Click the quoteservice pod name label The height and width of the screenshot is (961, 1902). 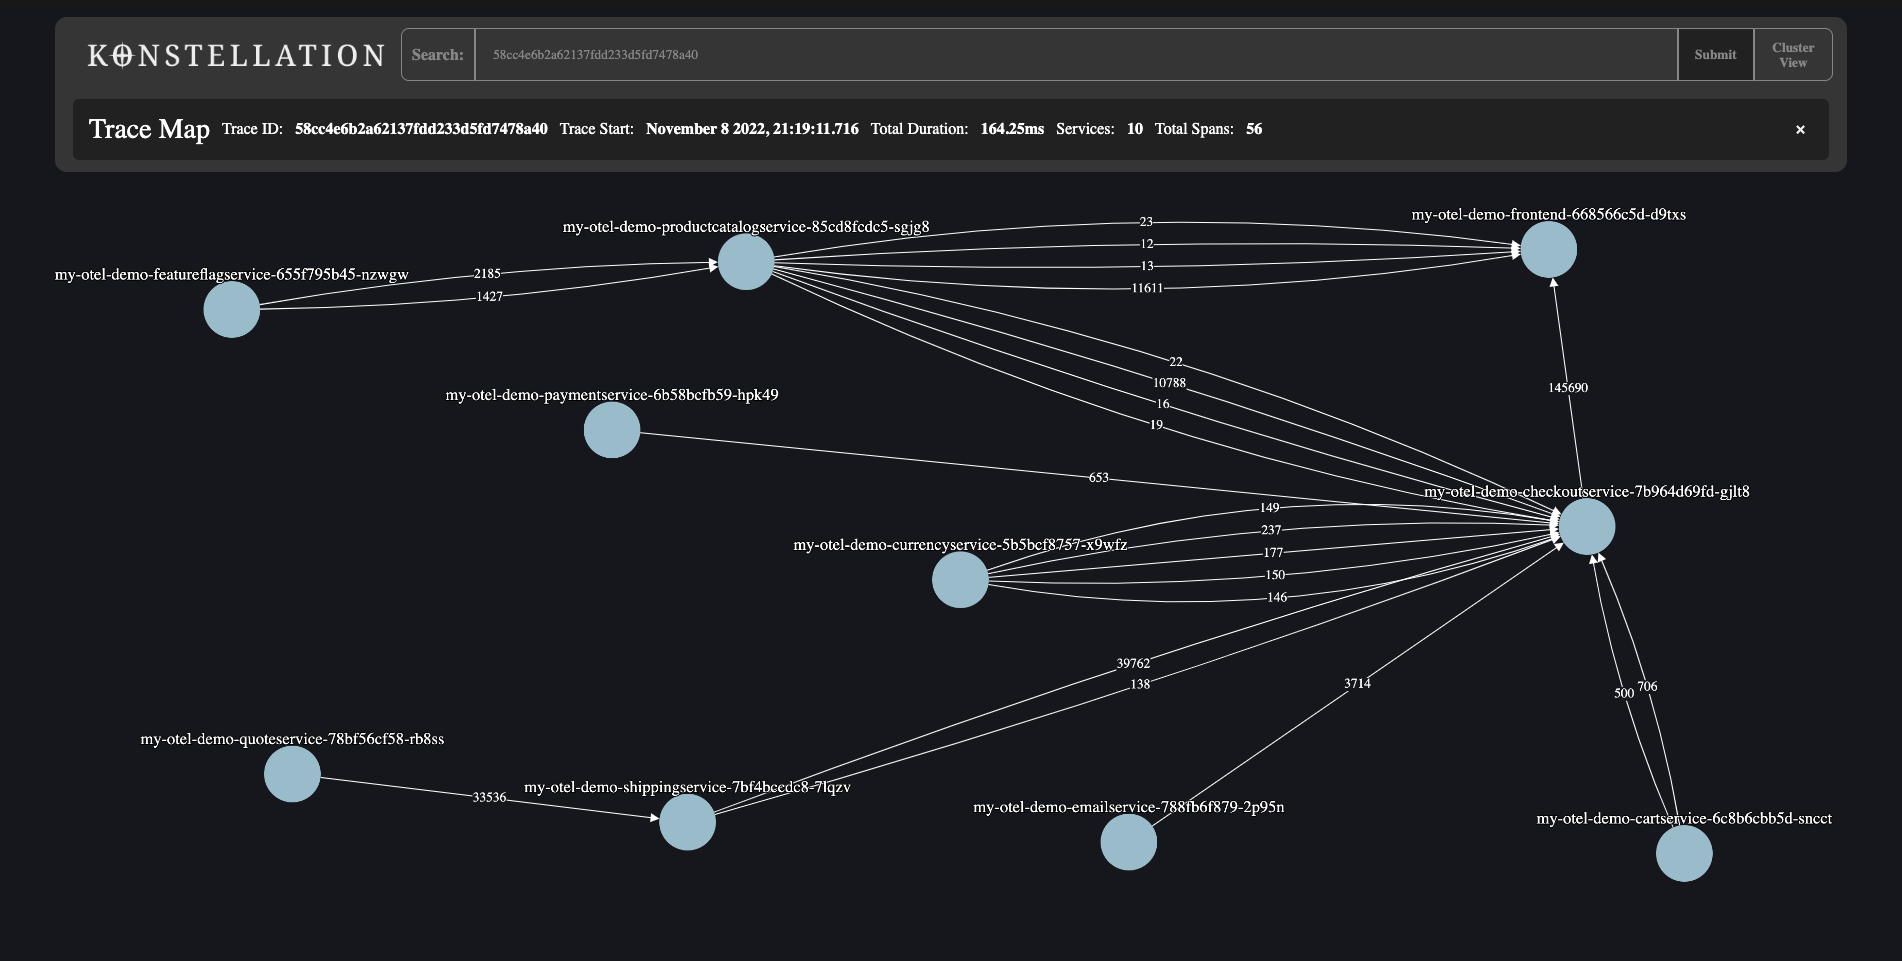(292, 739)
